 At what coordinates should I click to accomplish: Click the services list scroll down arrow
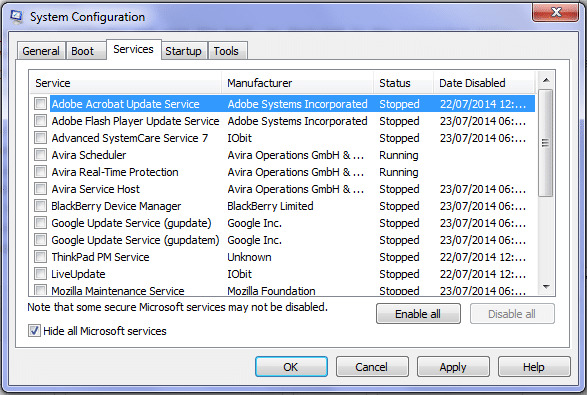pos(546,287)
